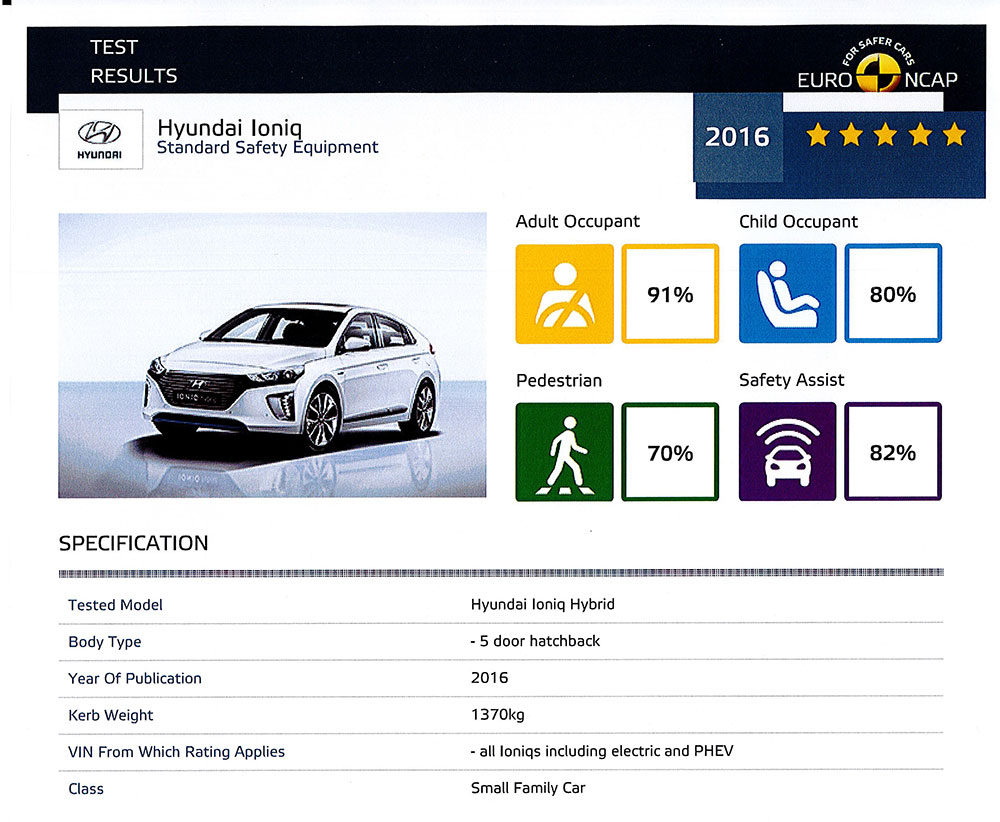Screen dimensions: 1000x822
Task: Click the SPECIFICATION heading
Action: 133,543
